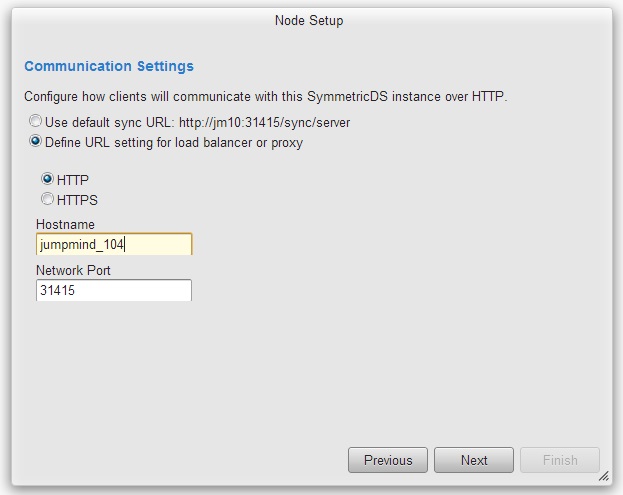623x495 pixels.
Task: Advance with the Next button
Action: click(x=474, y=460)
